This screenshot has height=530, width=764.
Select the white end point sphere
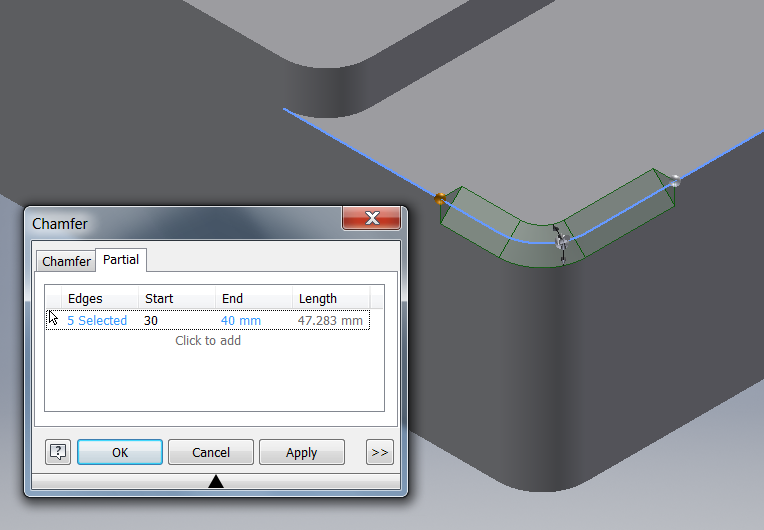[676, 180]
